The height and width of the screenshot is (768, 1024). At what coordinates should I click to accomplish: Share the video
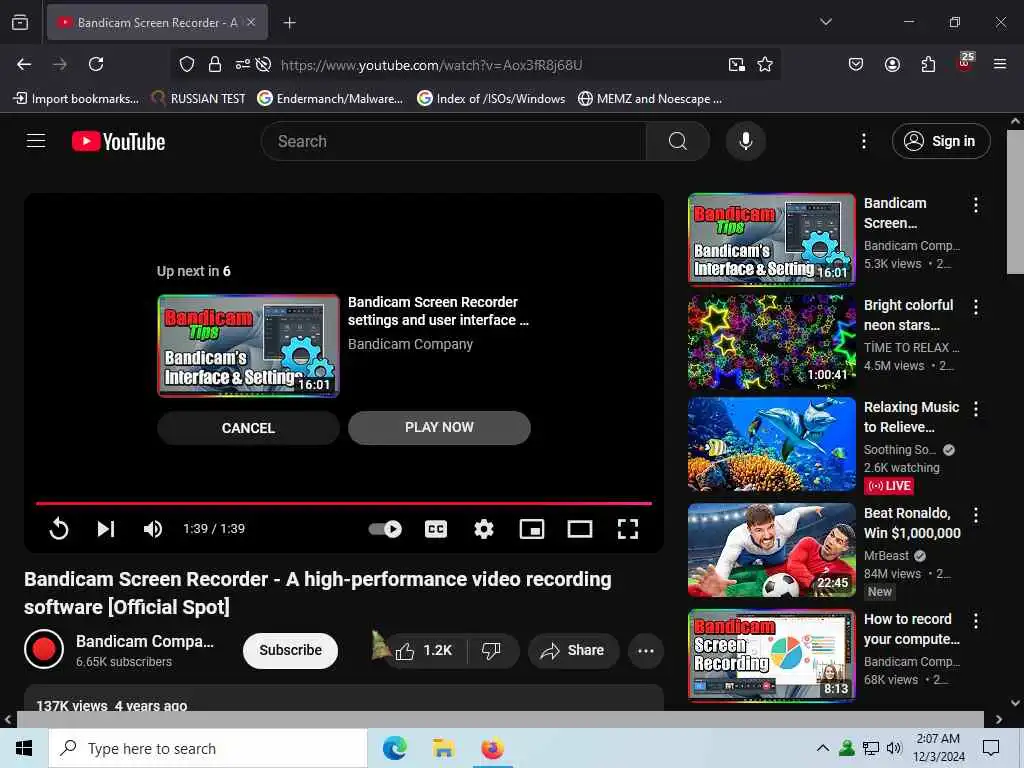[x=573, y=650]
